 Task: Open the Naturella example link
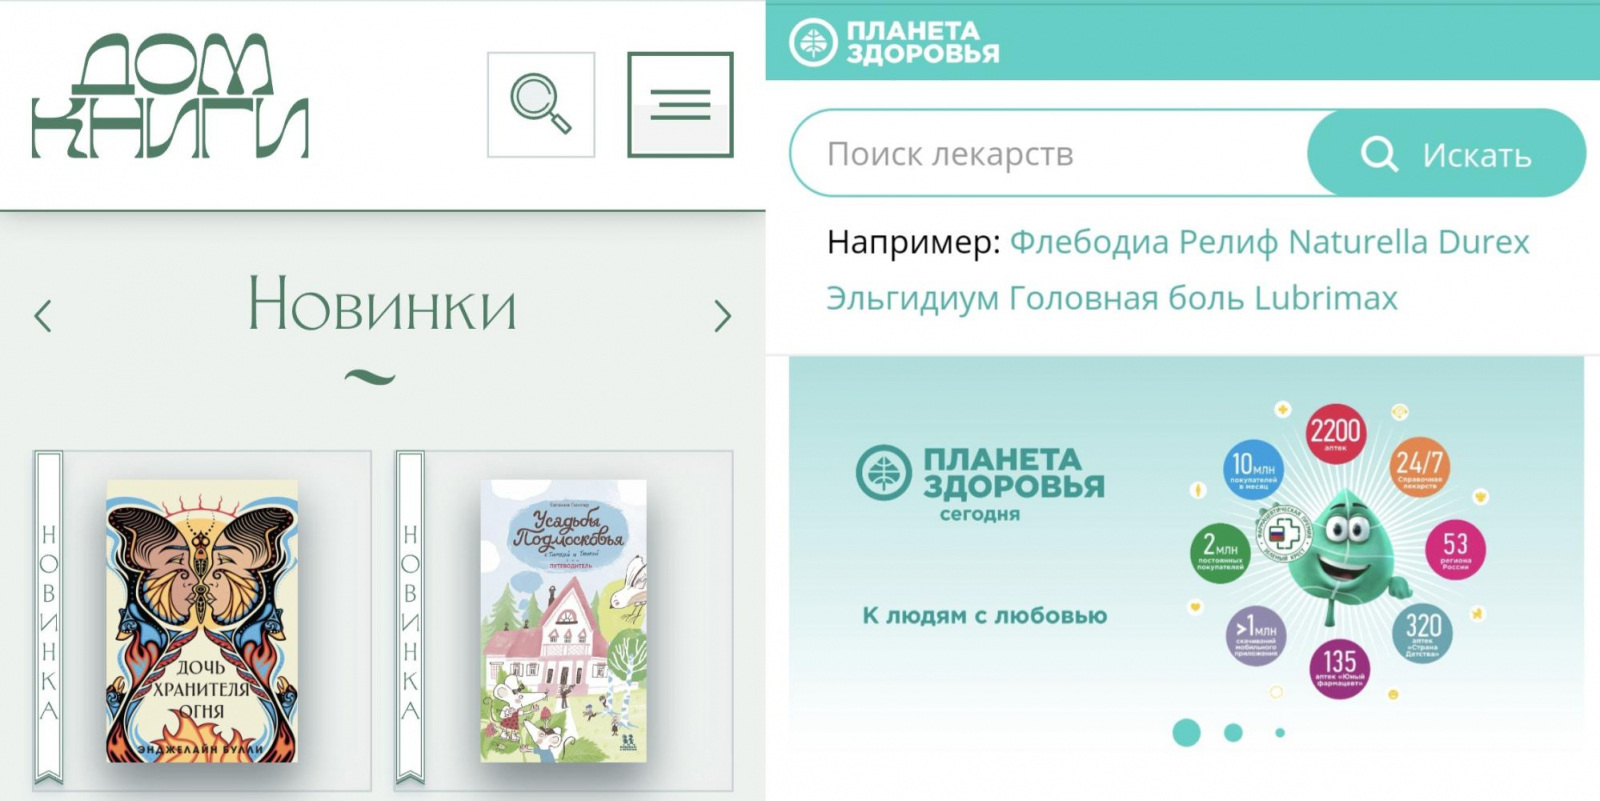point(1358,242)
